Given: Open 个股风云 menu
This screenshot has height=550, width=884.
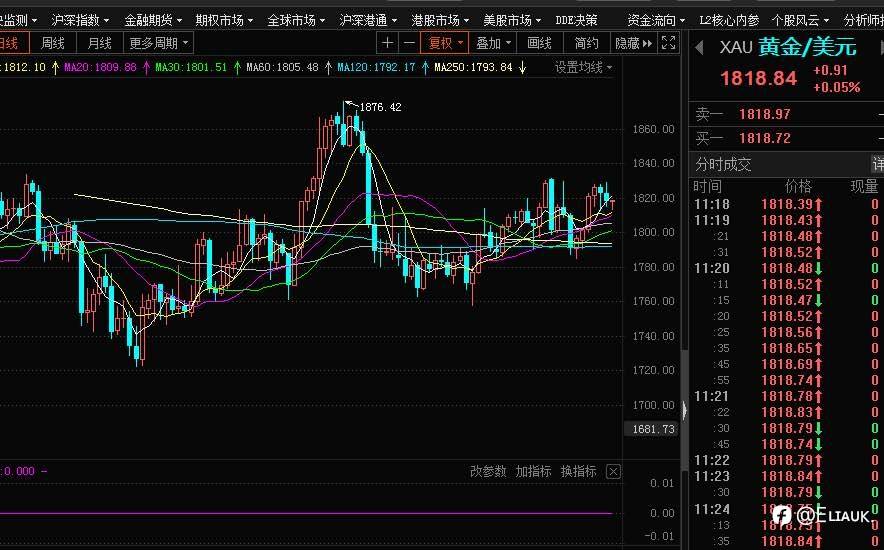Looking at the screenshot, I should pos(800,20).
